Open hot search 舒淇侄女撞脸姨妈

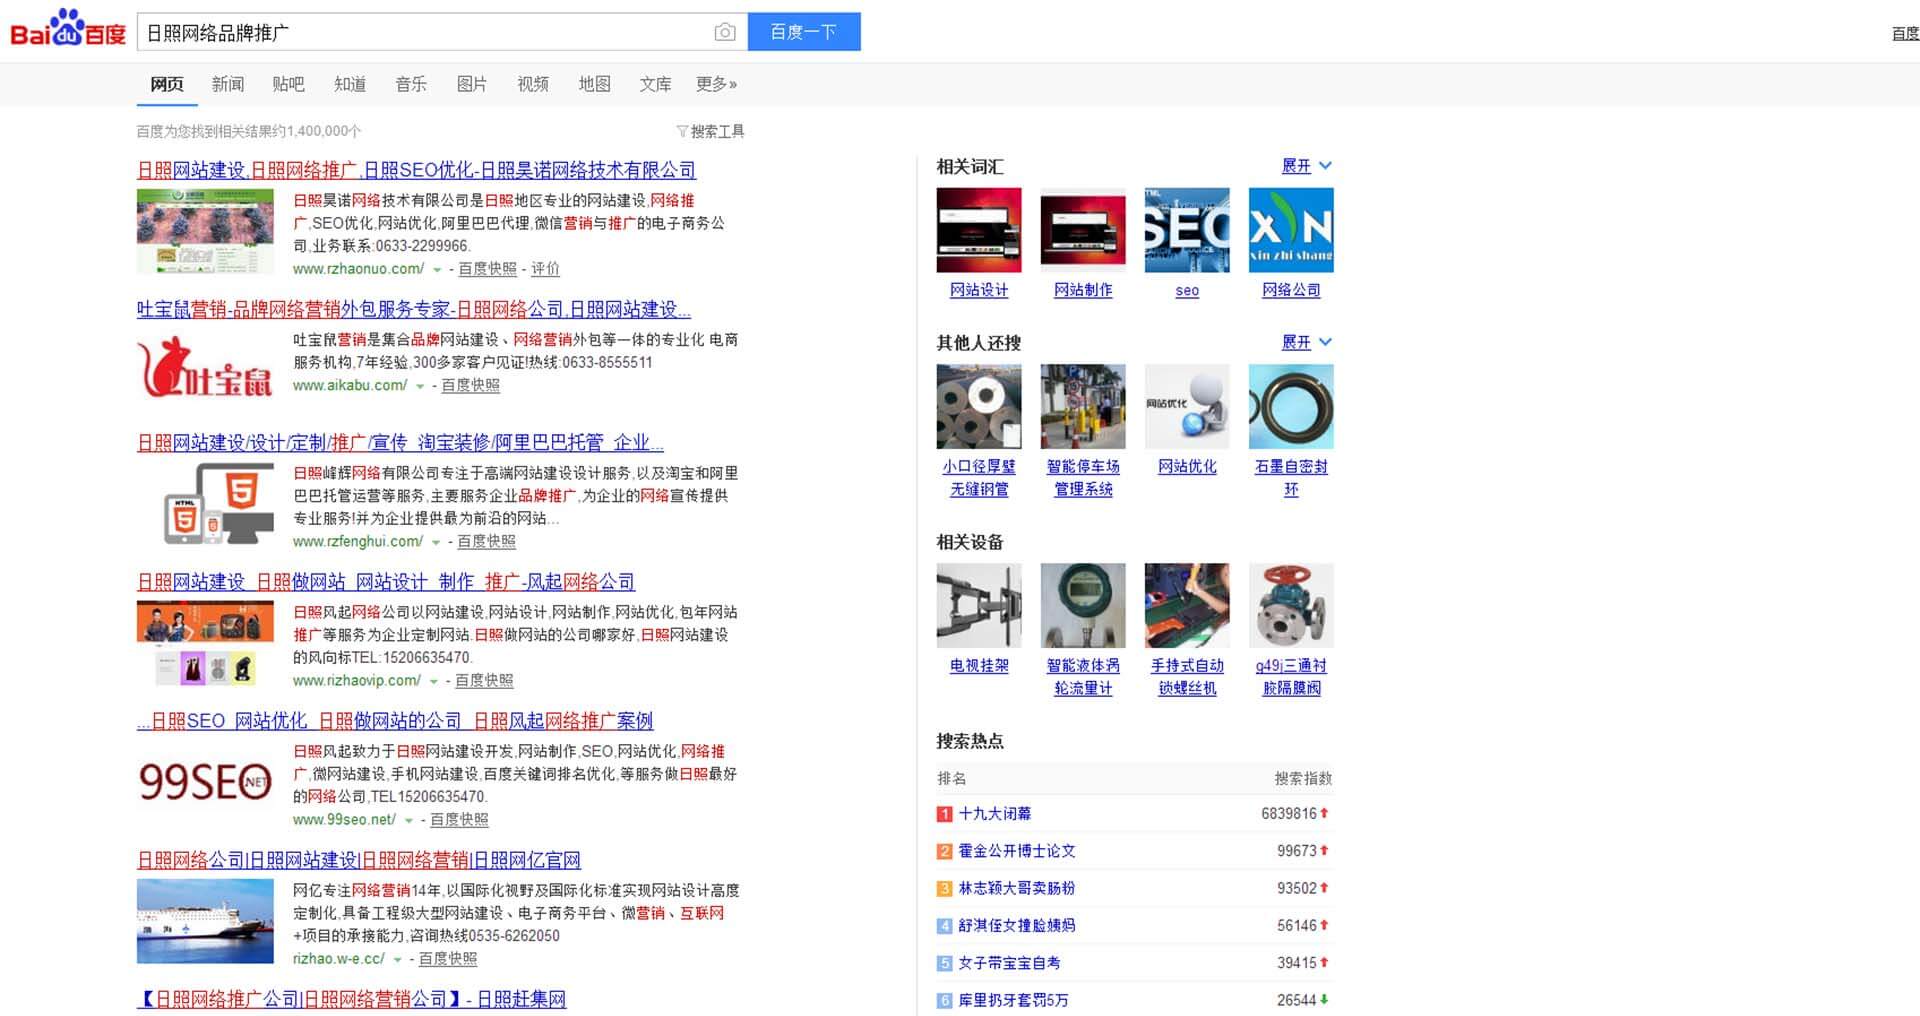(x=1017, y=925)
